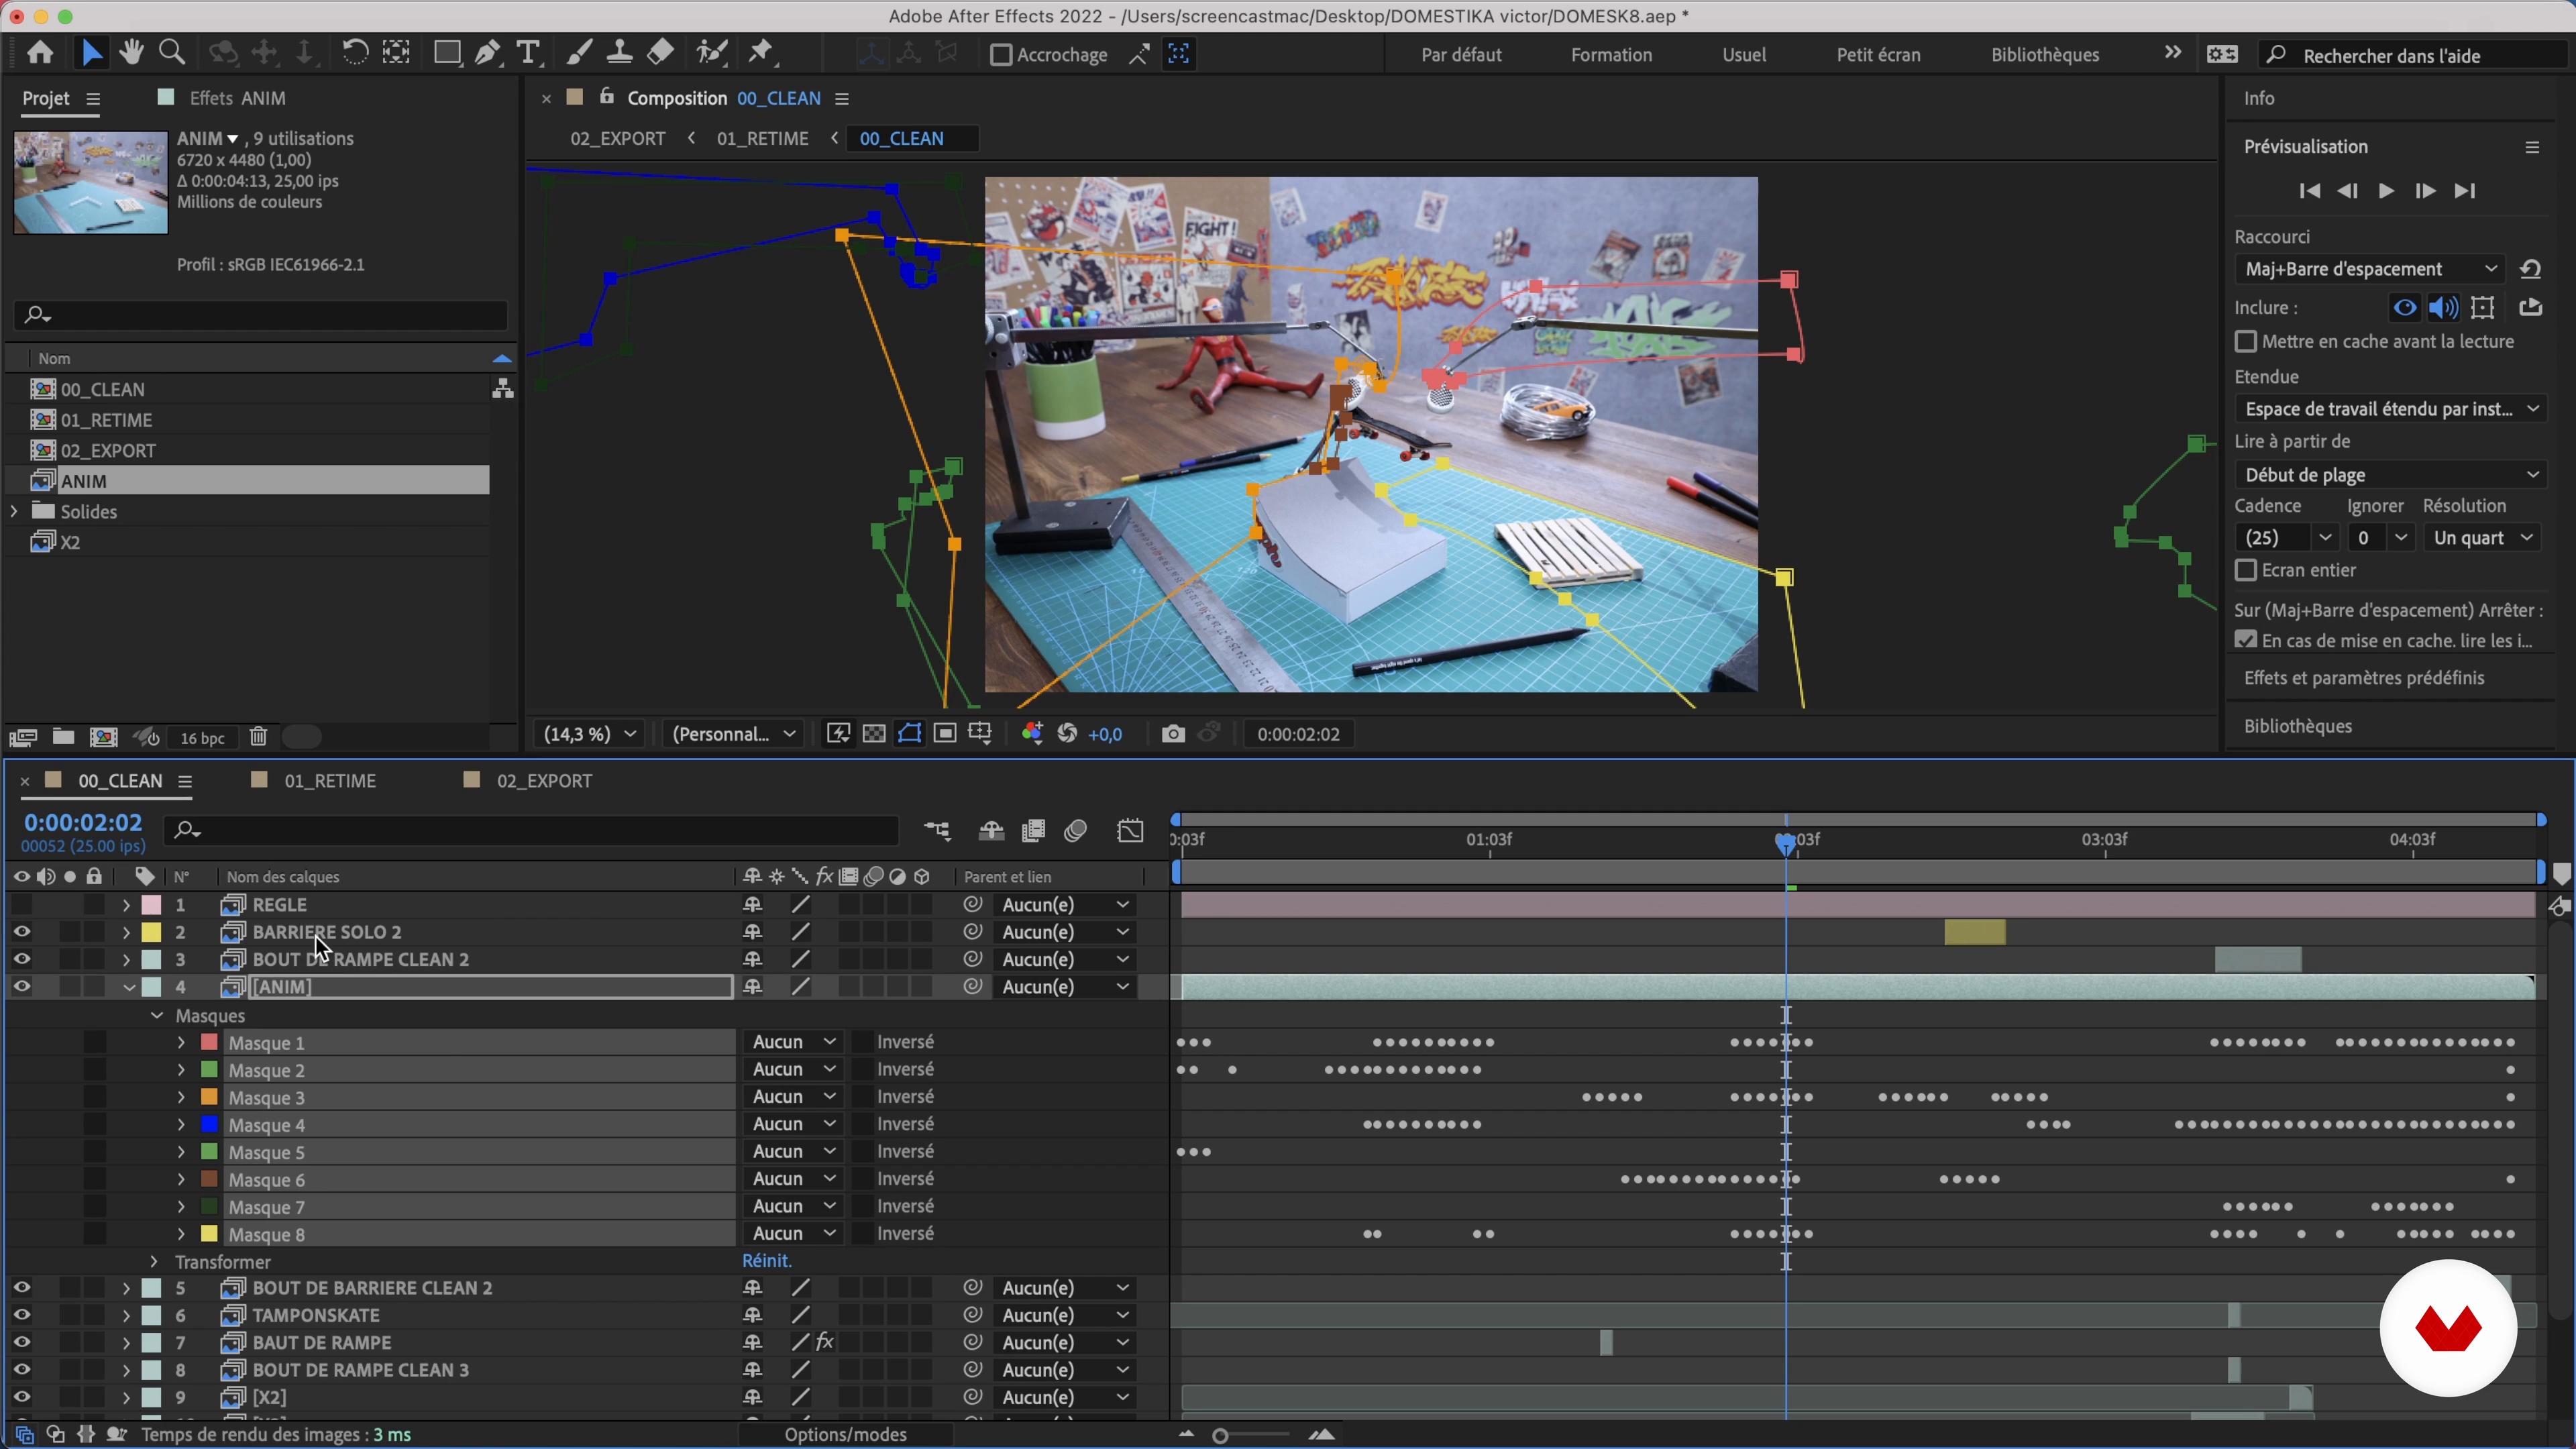Hide the BARRIERE SOLO 2 layer
This screenshot has height=1449, width=2576.
click(21, 932)
